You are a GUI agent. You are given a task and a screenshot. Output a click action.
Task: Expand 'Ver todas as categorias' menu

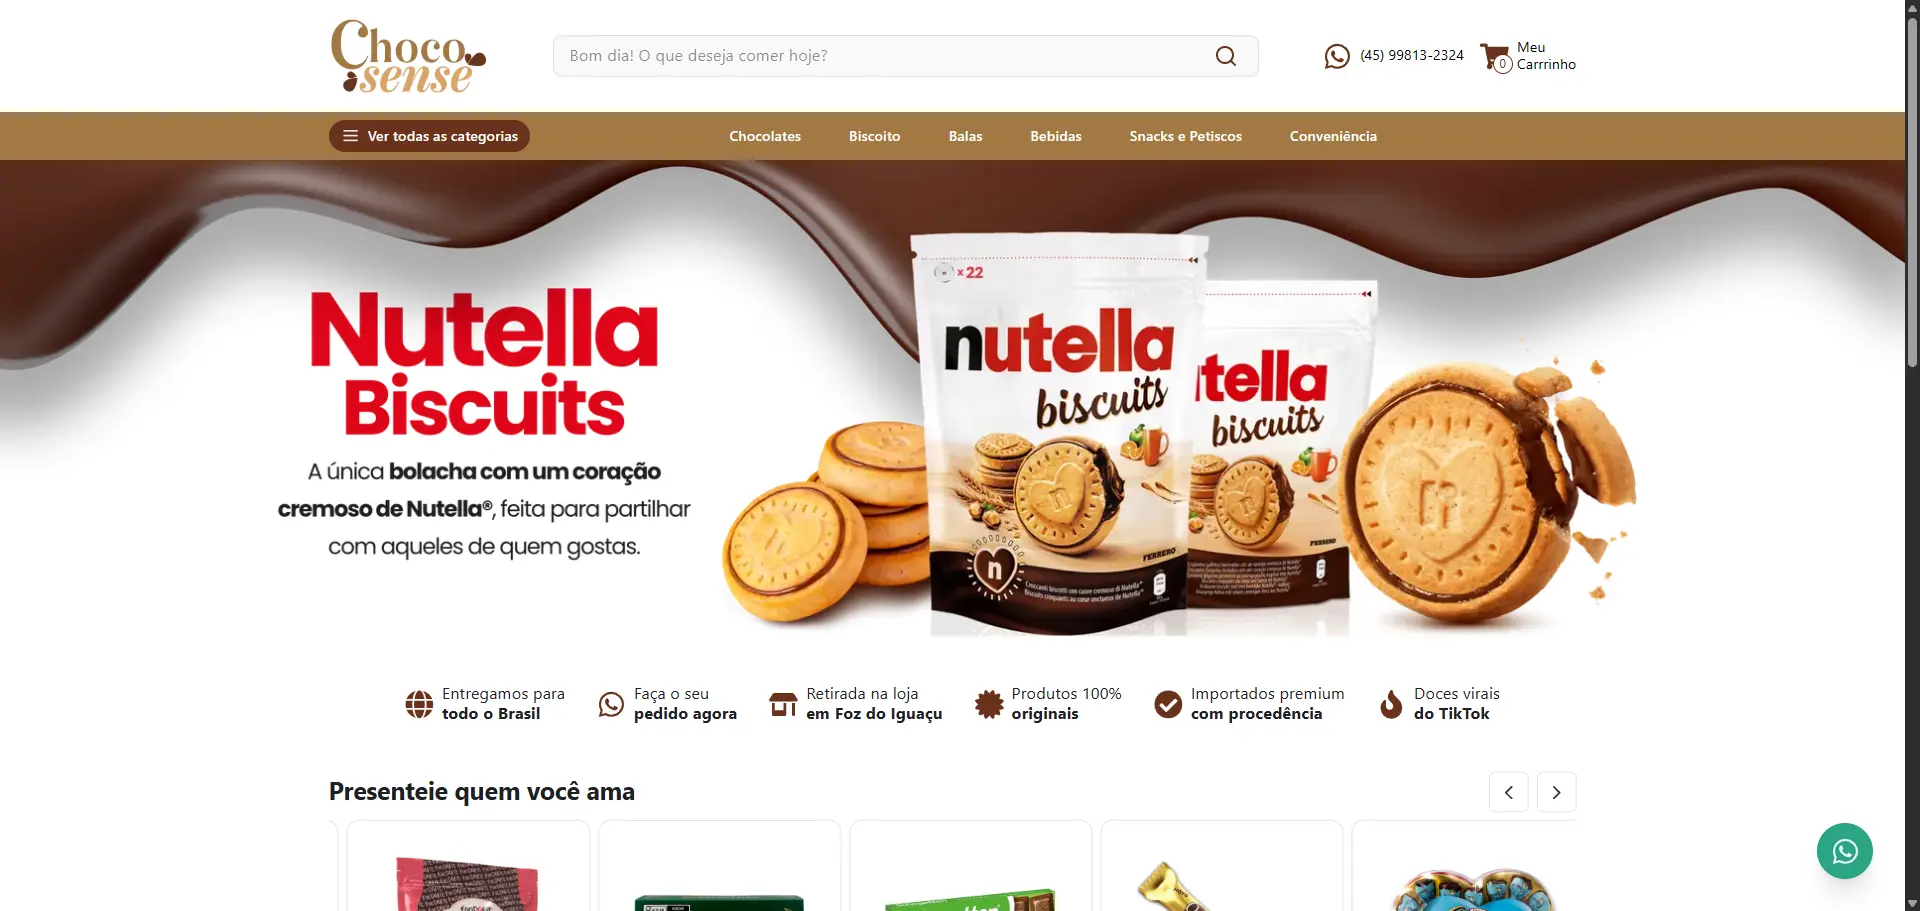[x=429, y=136]
